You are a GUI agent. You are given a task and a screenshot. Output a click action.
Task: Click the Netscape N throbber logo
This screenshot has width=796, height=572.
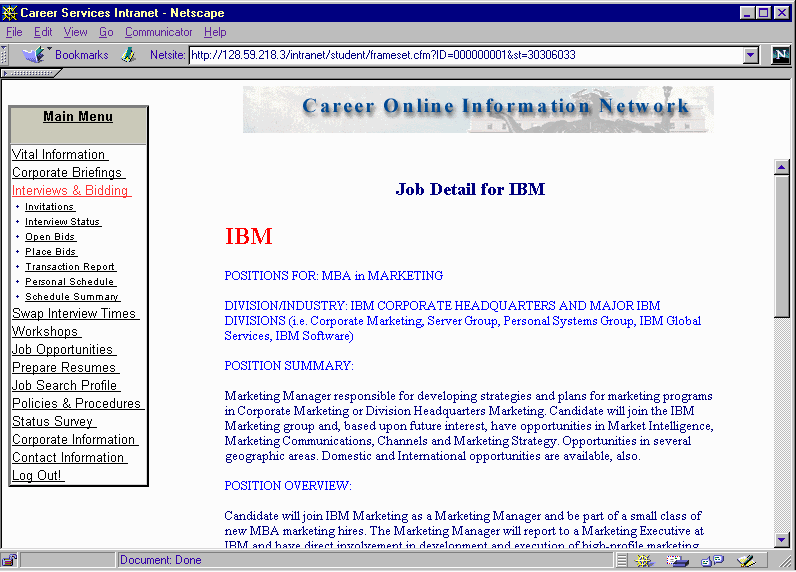pos(781,55)
